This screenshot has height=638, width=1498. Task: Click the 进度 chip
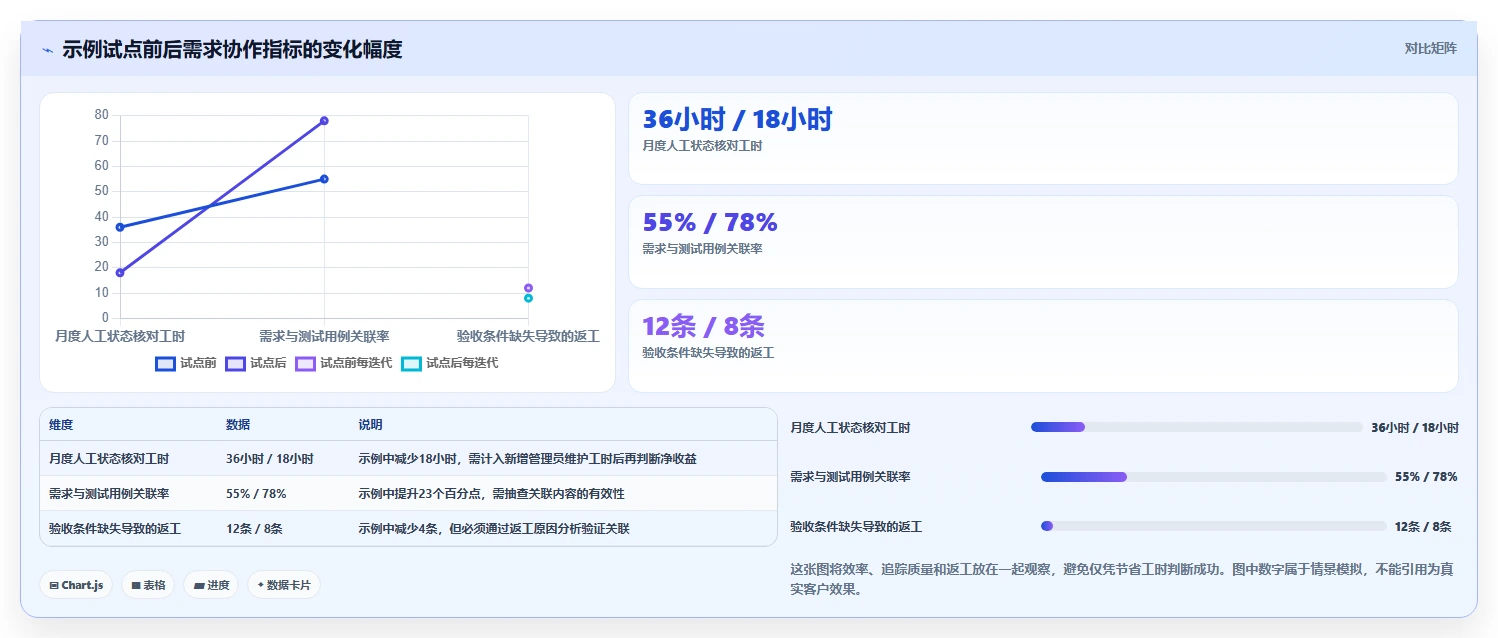211,585
